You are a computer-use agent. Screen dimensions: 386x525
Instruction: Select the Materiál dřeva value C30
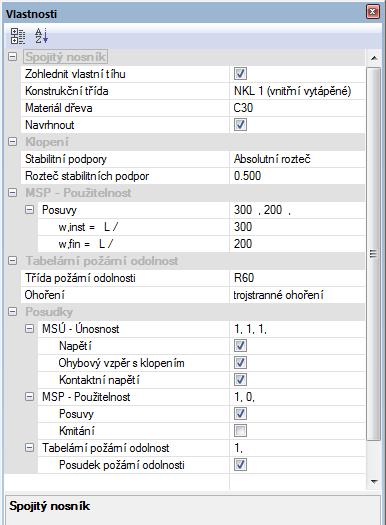(297, 108)
